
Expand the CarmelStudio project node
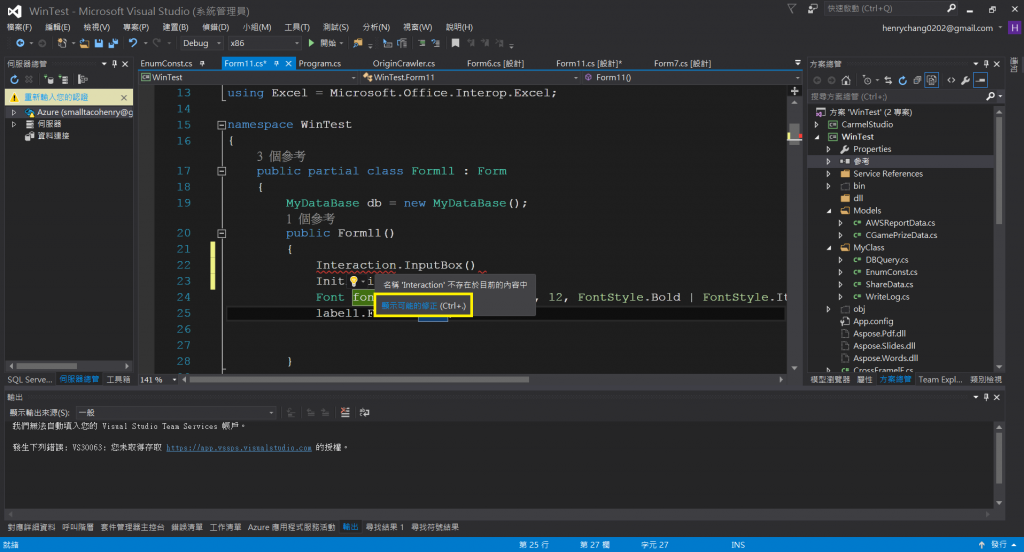(817, 125)
